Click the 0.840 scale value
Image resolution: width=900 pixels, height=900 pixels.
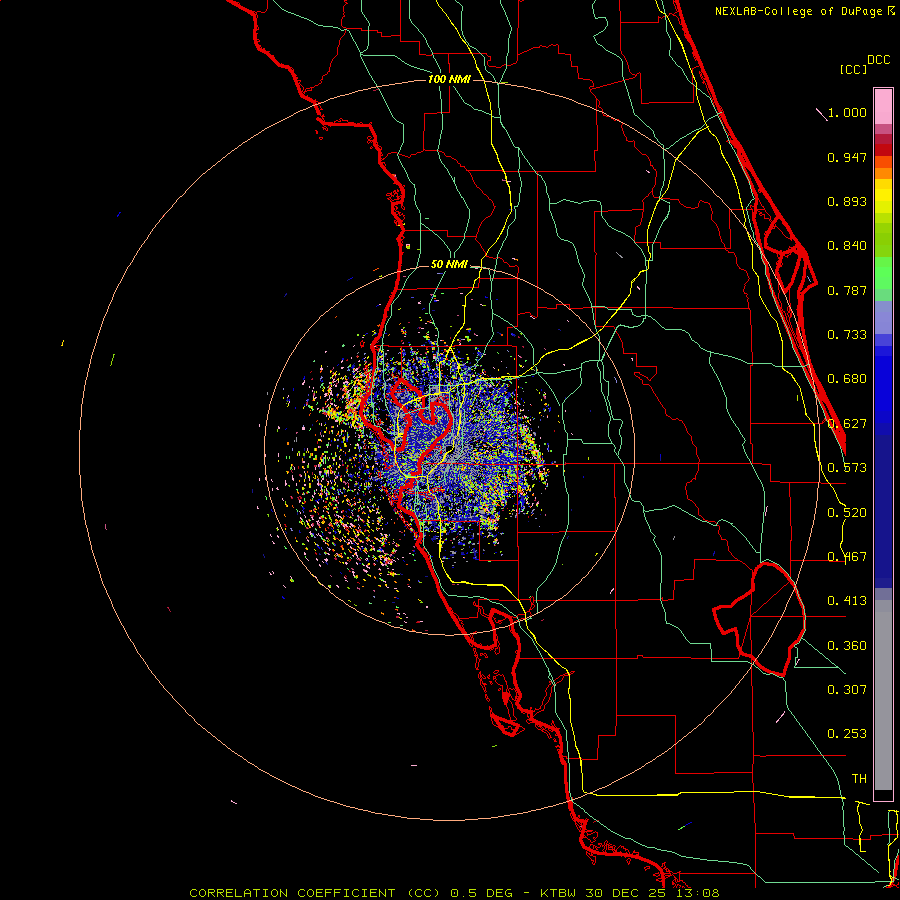(847, 246)
